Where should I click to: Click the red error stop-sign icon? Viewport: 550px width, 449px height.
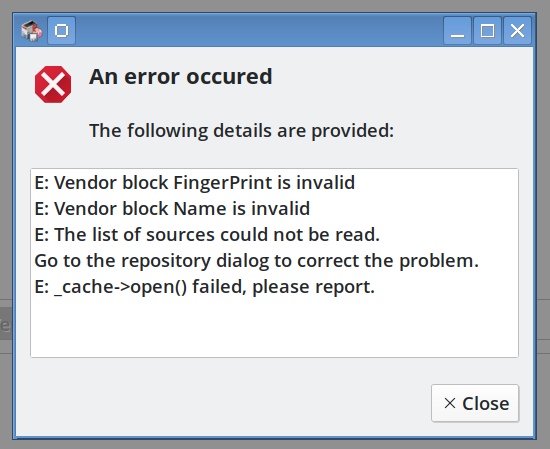coord(53,85)
